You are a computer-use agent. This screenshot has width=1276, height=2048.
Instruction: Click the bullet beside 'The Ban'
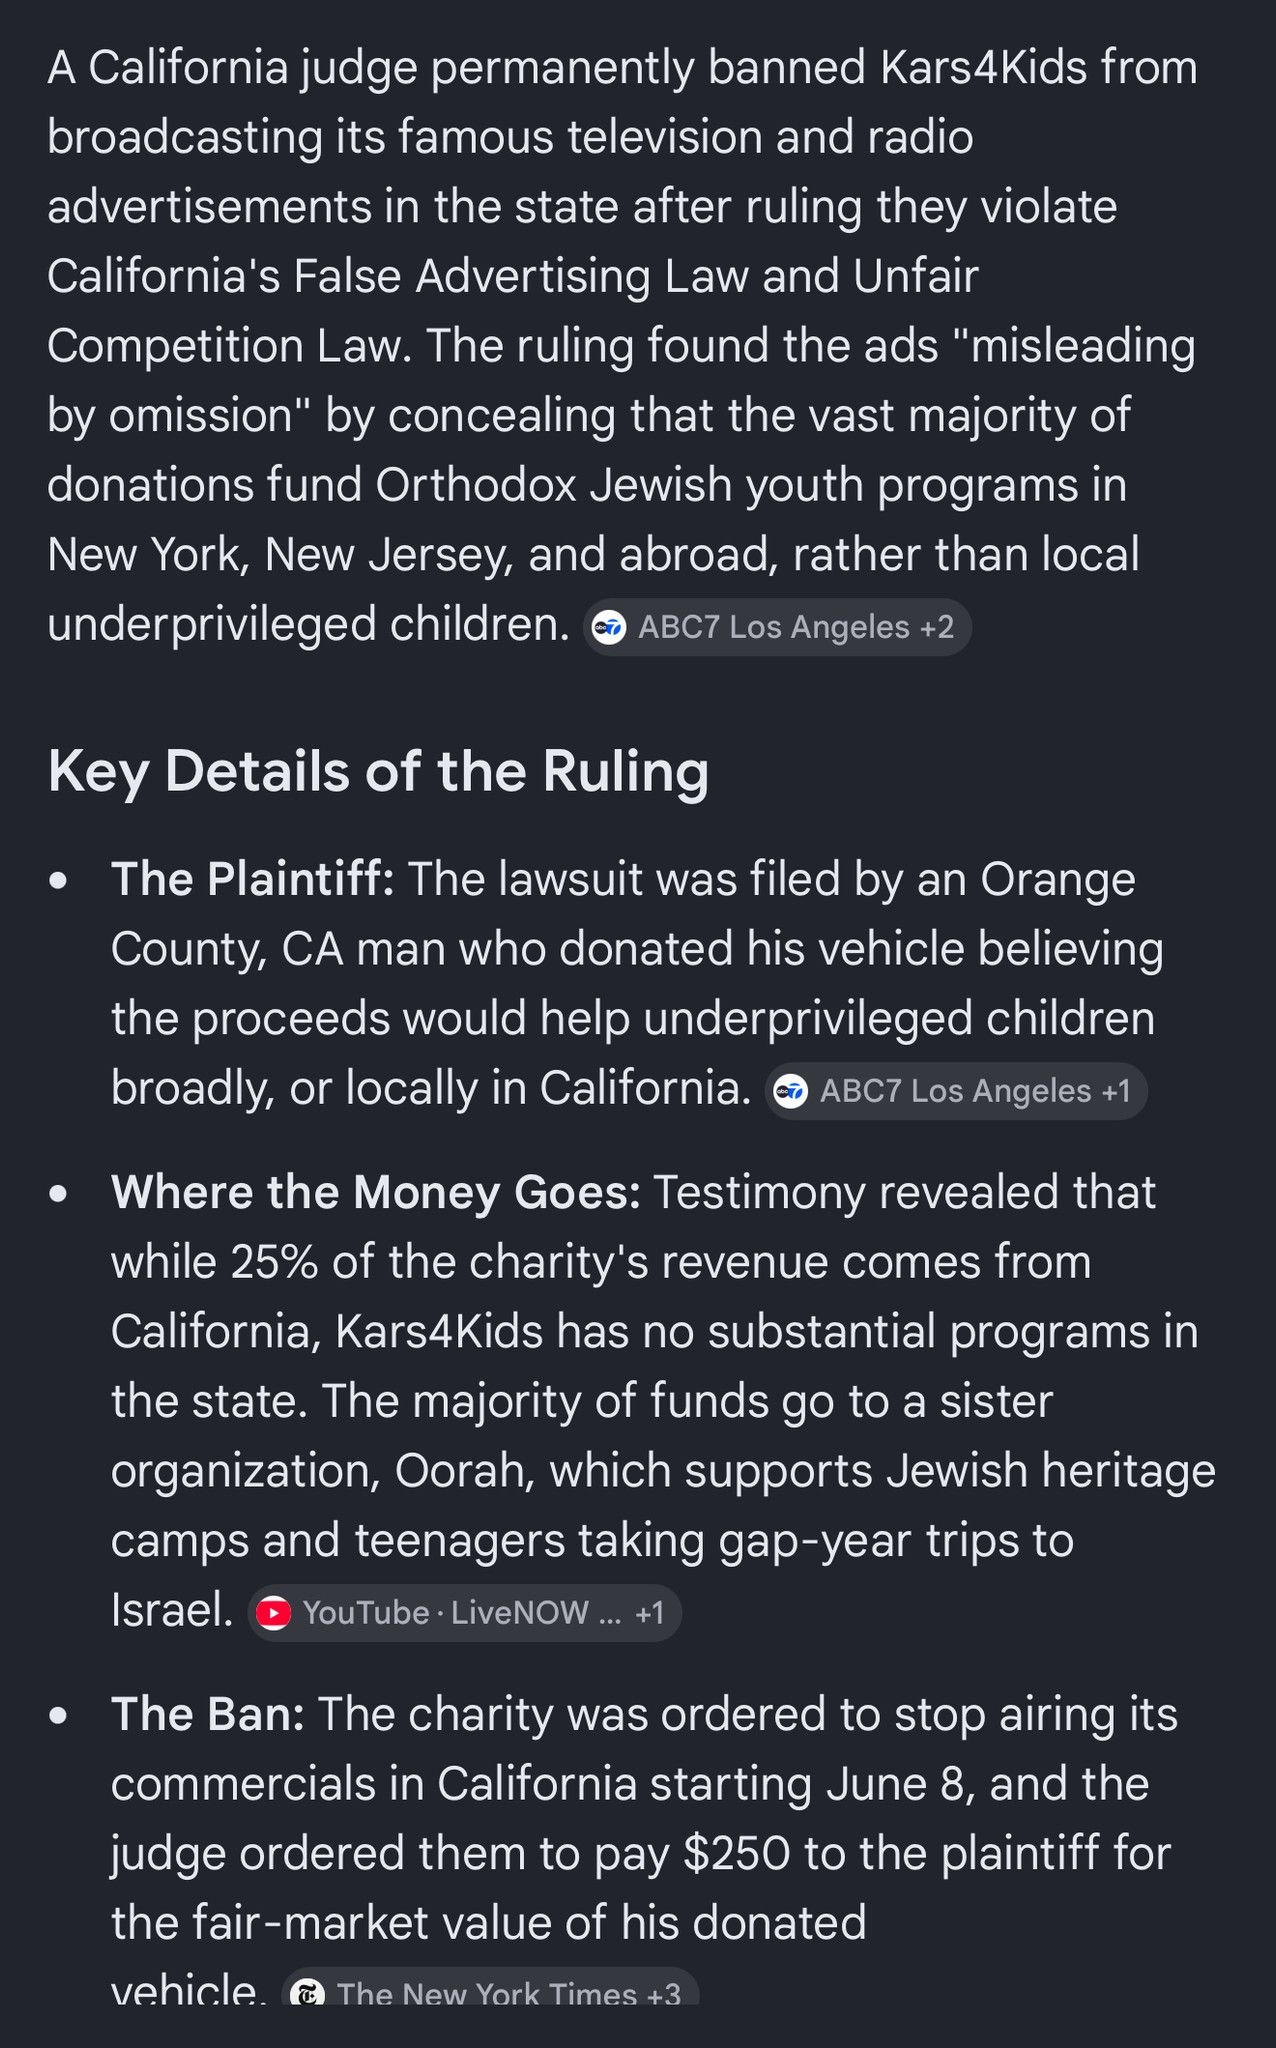pyautogui.click(x=58, y=1715)
